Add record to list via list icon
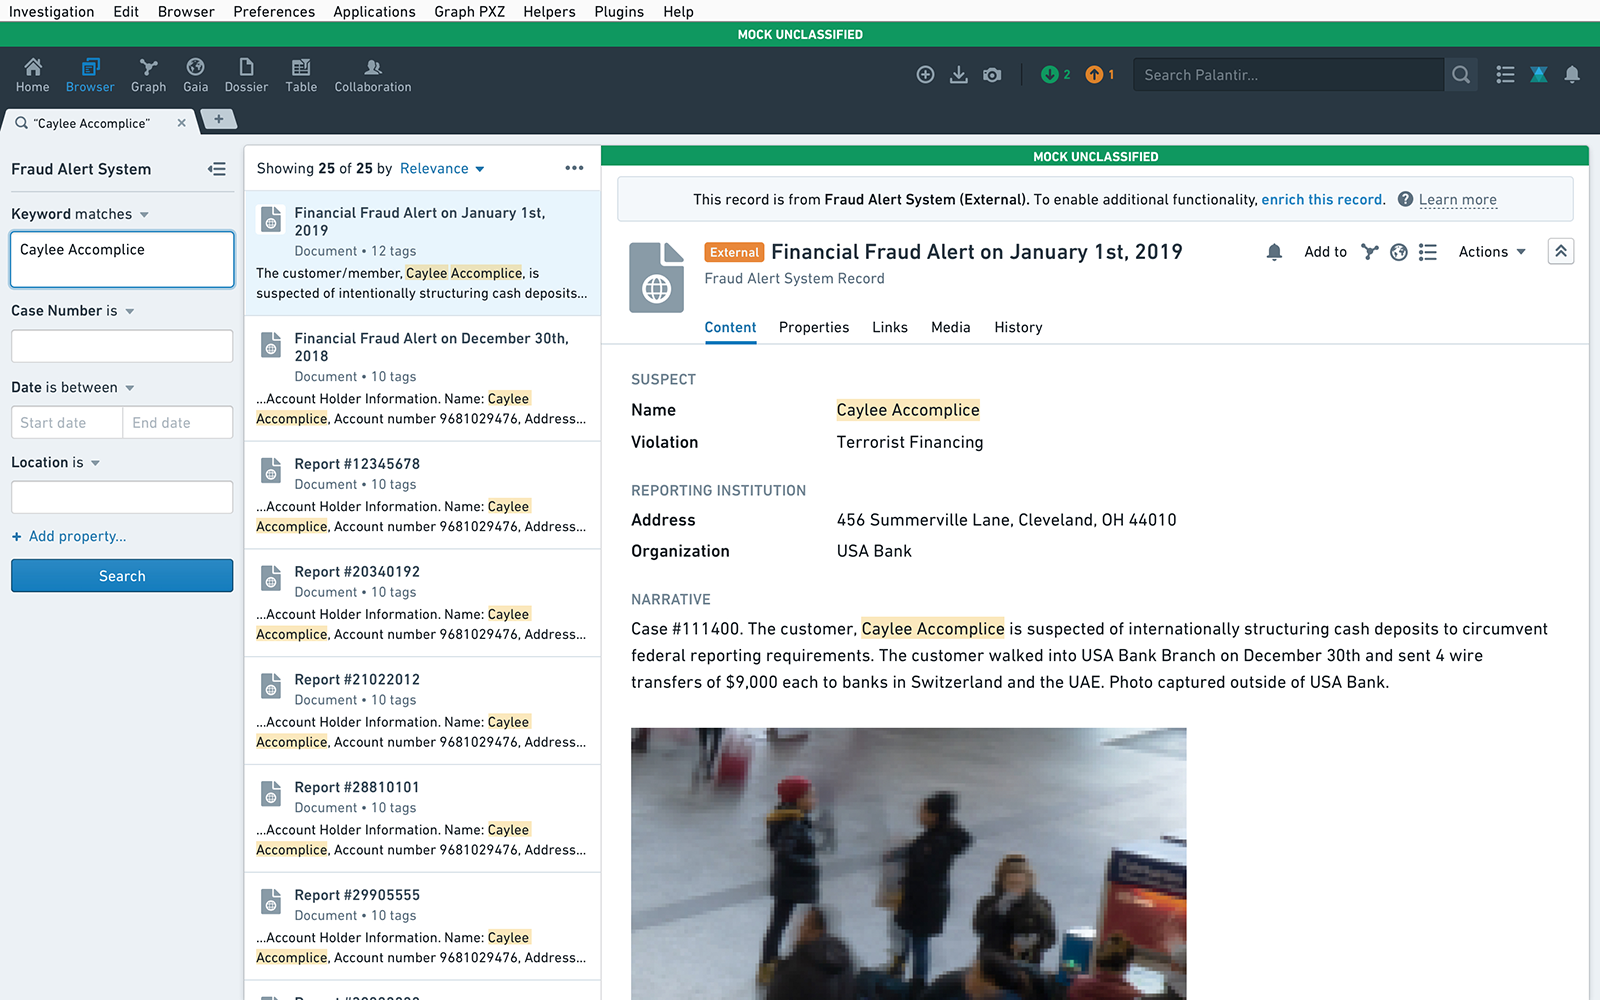 [x=1428, y=252]
